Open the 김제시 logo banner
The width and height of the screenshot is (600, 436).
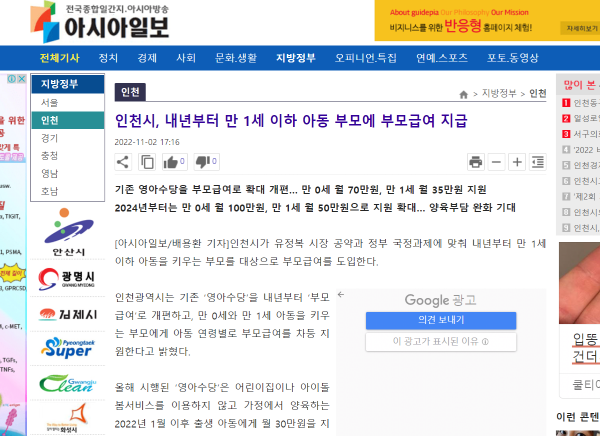[68, 314]
